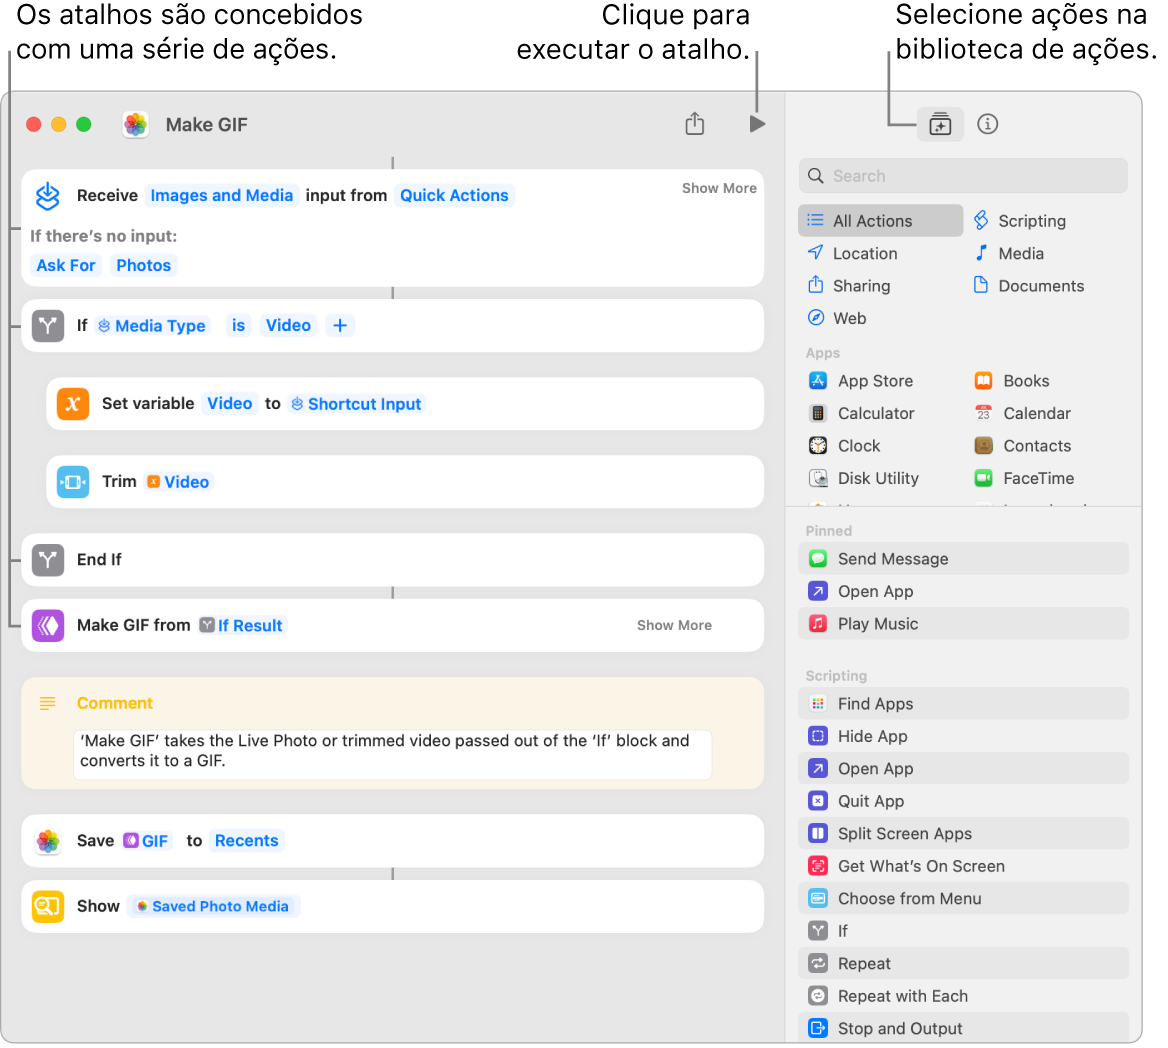
Task: Select the Scripting category
Action: 1020,220
